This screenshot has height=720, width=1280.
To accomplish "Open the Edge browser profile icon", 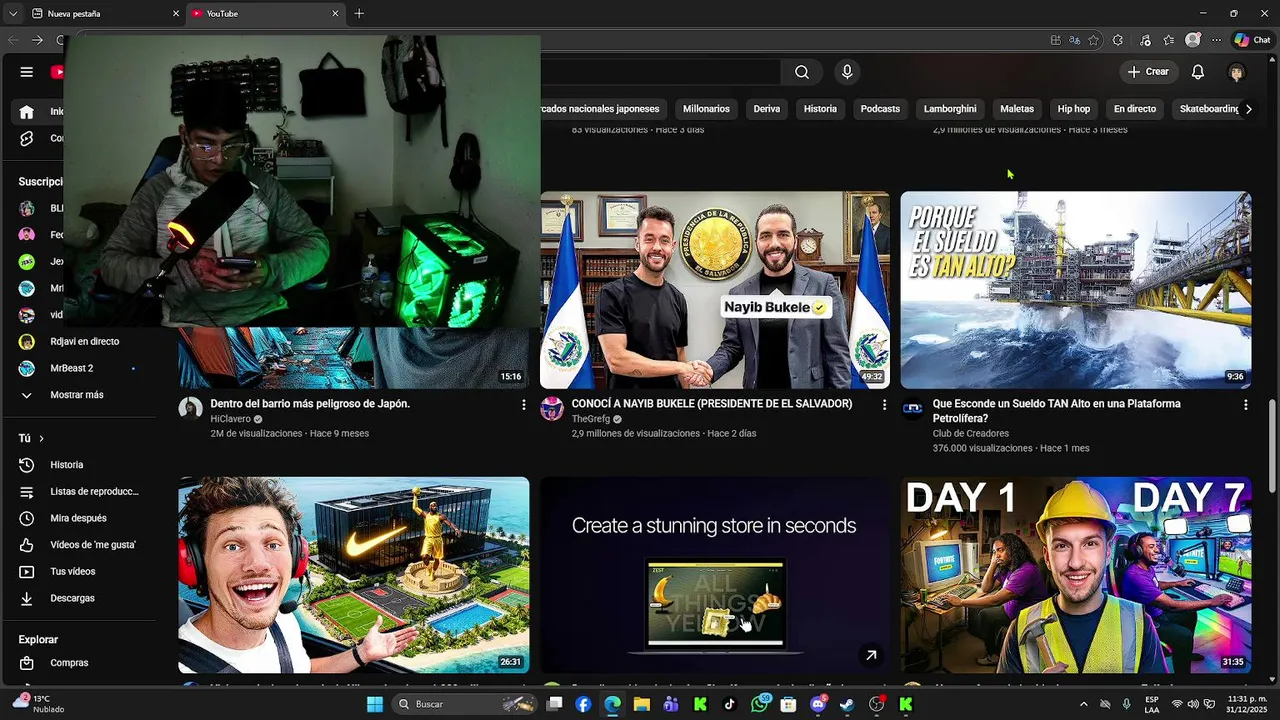I will point(1193,40).
